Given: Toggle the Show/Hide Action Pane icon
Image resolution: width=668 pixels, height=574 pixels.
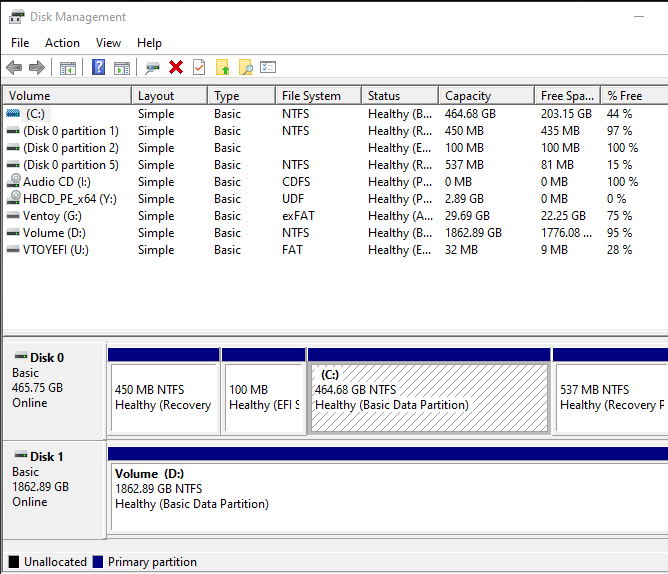Looking at the screenshot, I should point(122,68).
